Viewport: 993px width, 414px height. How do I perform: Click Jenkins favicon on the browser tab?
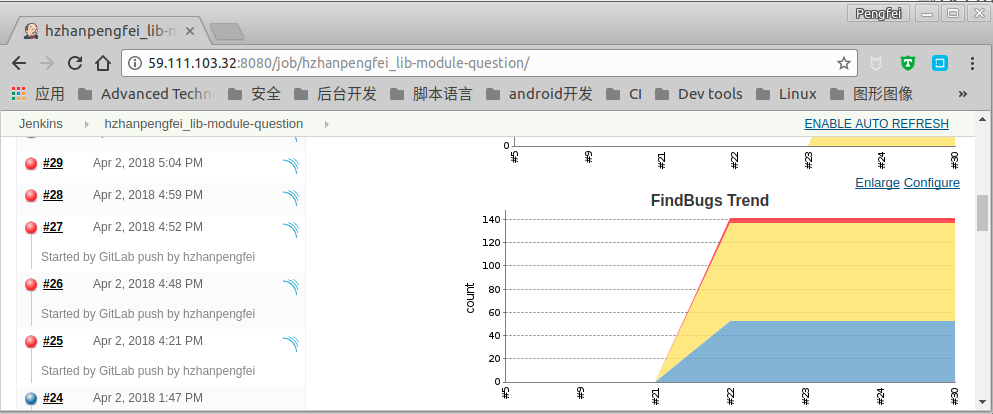[30, 30]
